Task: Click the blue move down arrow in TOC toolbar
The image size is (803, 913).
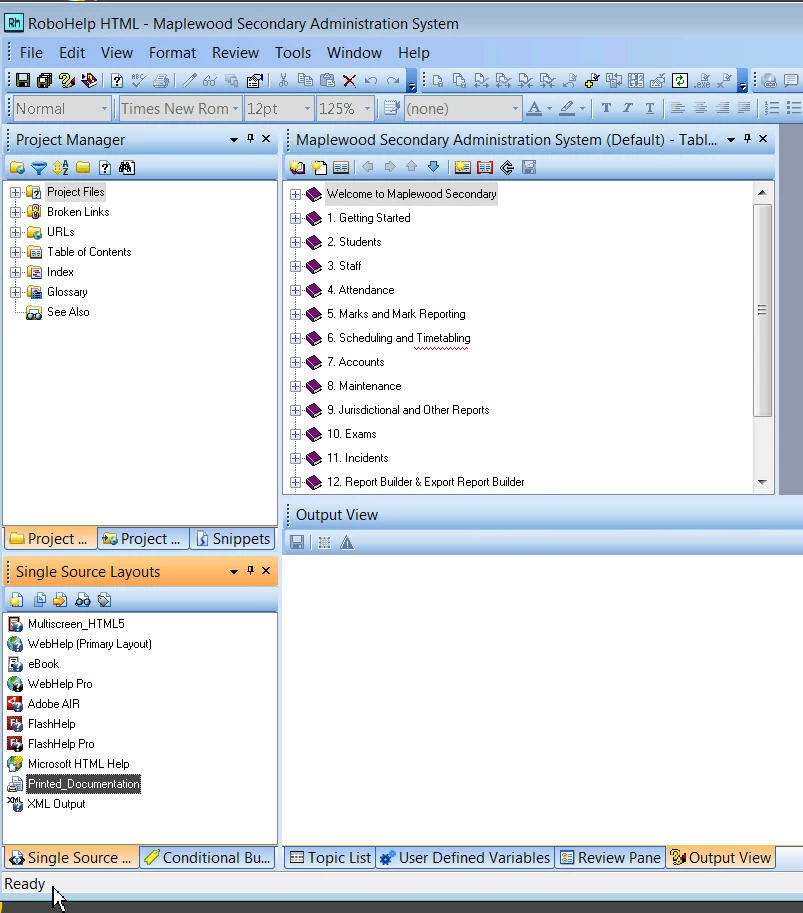Action: pos(433,167)
